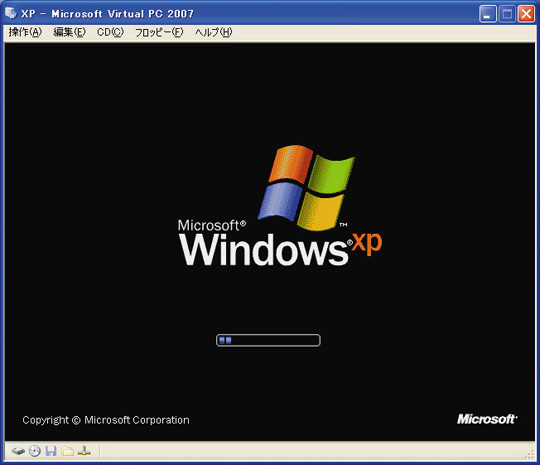Click the Copyright Microsoft Corporation text

click(x=106, y=420)
